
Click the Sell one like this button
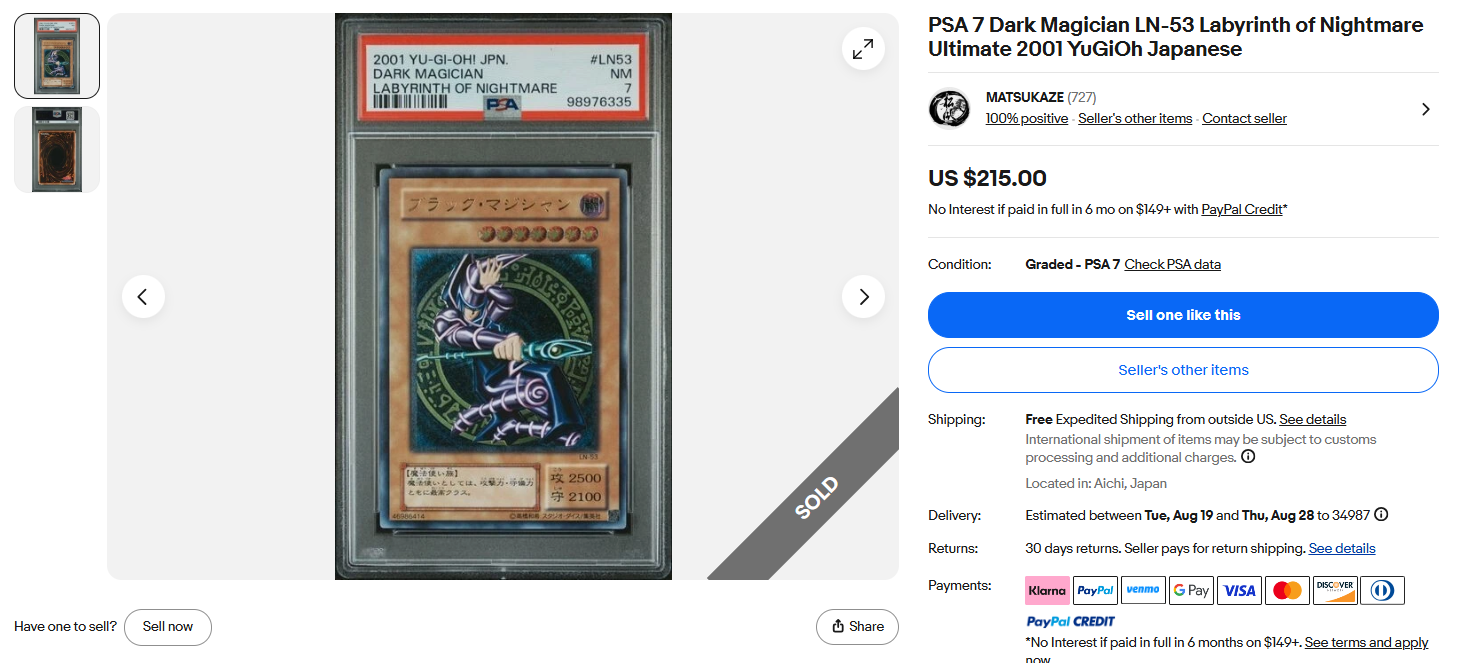click(1183, 315)
